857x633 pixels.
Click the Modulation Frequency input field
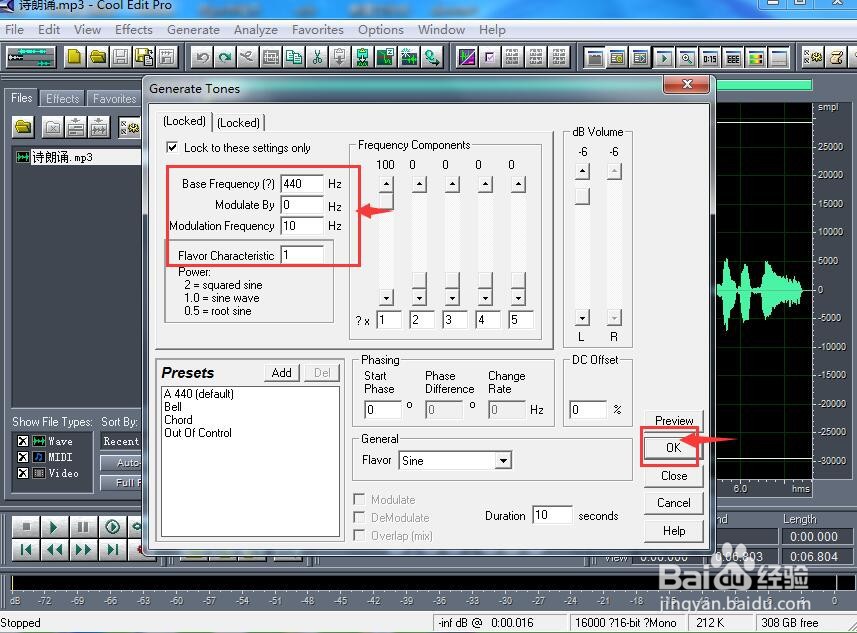pos(302,226)
